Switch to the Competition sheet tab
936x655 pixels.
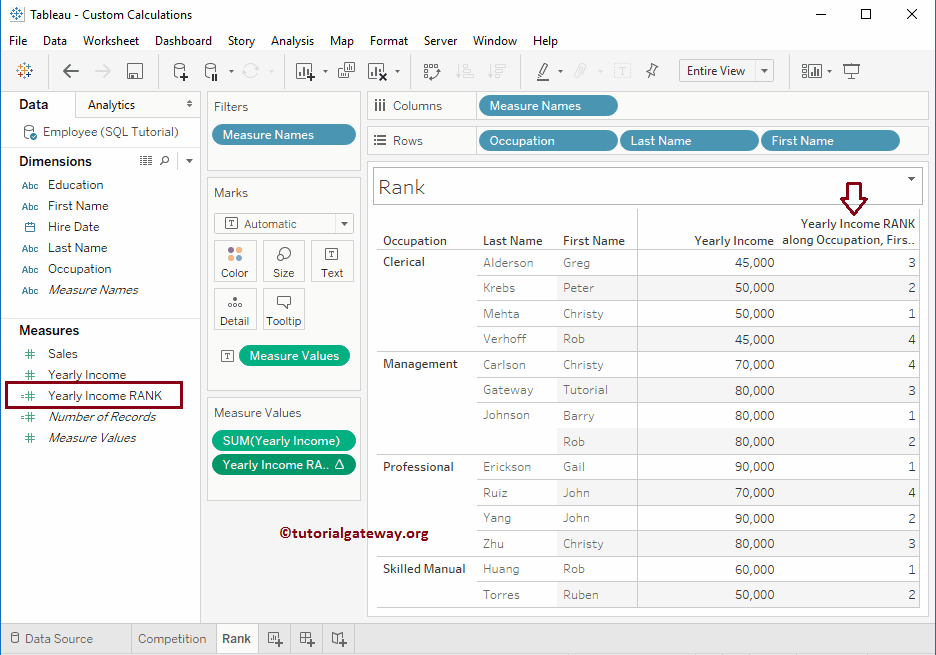click(172, 639)
